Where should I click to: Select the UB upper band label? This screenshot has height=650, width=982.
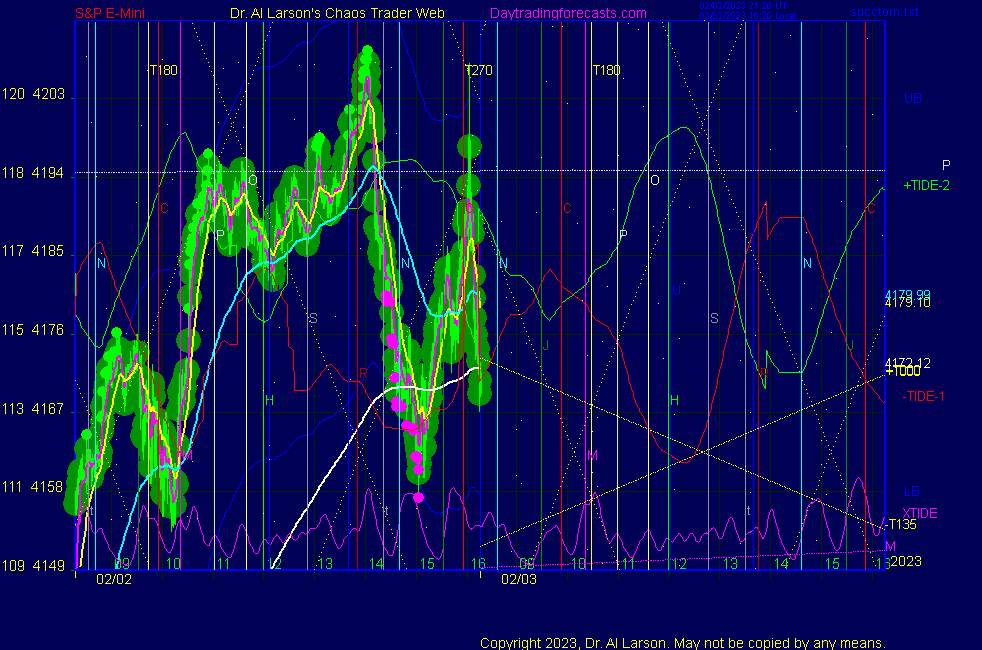point(912,98)
